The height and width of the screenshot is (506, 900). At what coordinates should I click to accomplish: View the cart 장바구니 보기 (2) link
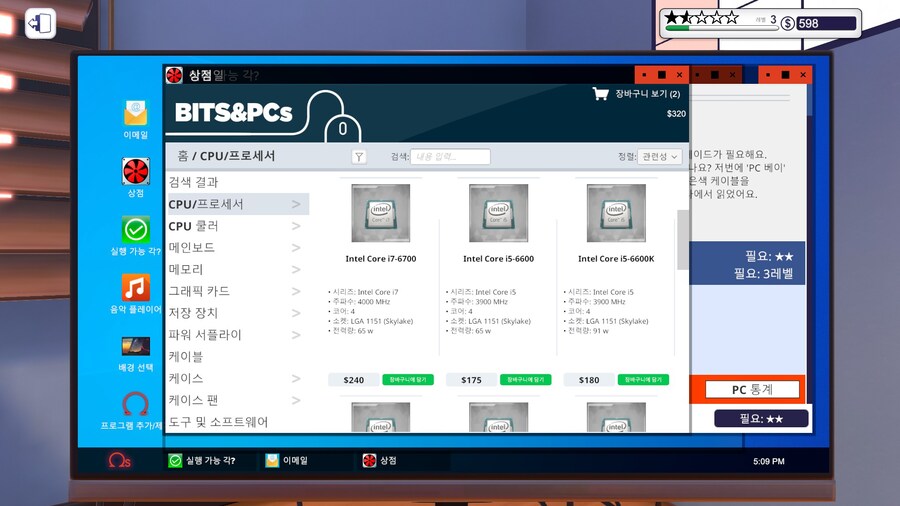click(647, 94)
